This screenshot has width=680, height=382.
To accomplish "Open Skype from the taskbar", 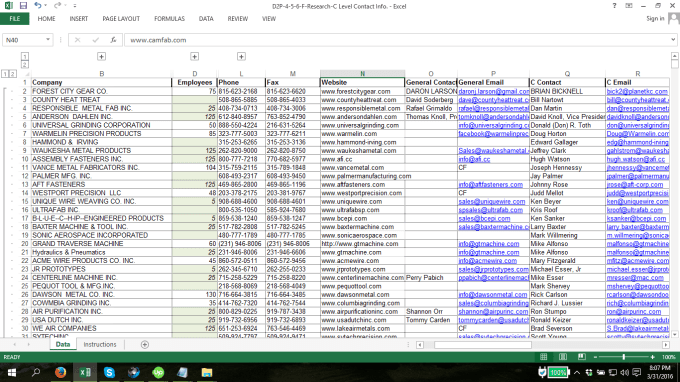I will pyautogui.click(x=109, y=372).
